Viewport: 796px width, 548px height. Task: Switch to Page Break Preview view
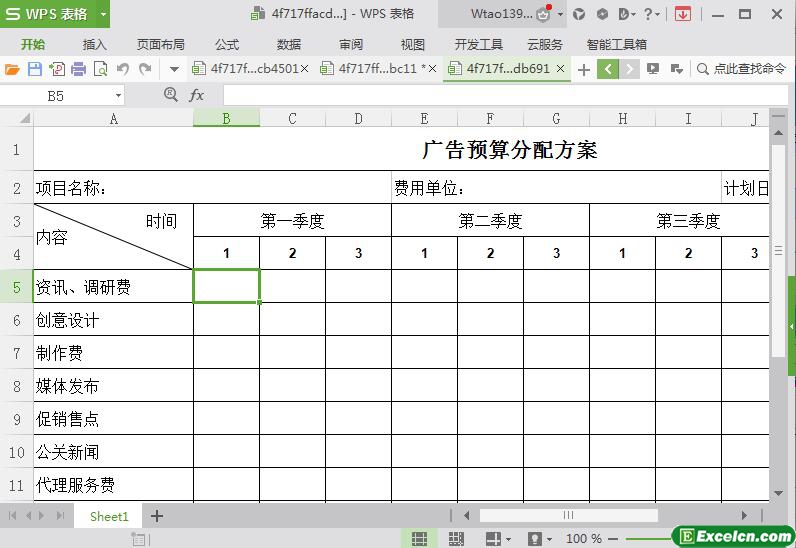coord(456,538)
